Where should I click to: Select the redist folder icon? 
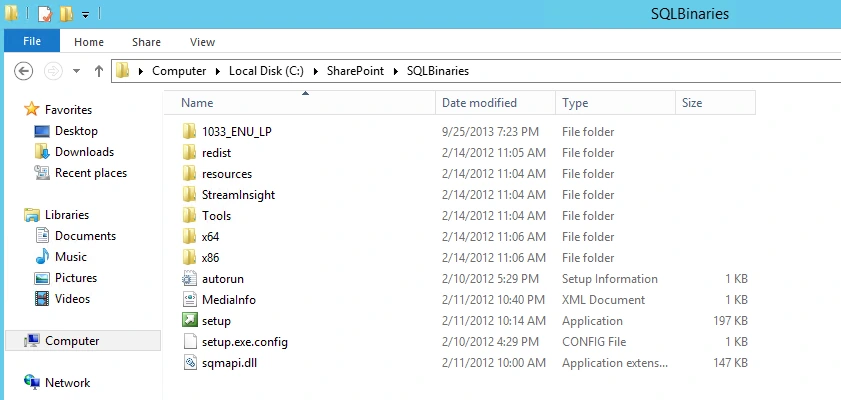[x=189, y=152]
